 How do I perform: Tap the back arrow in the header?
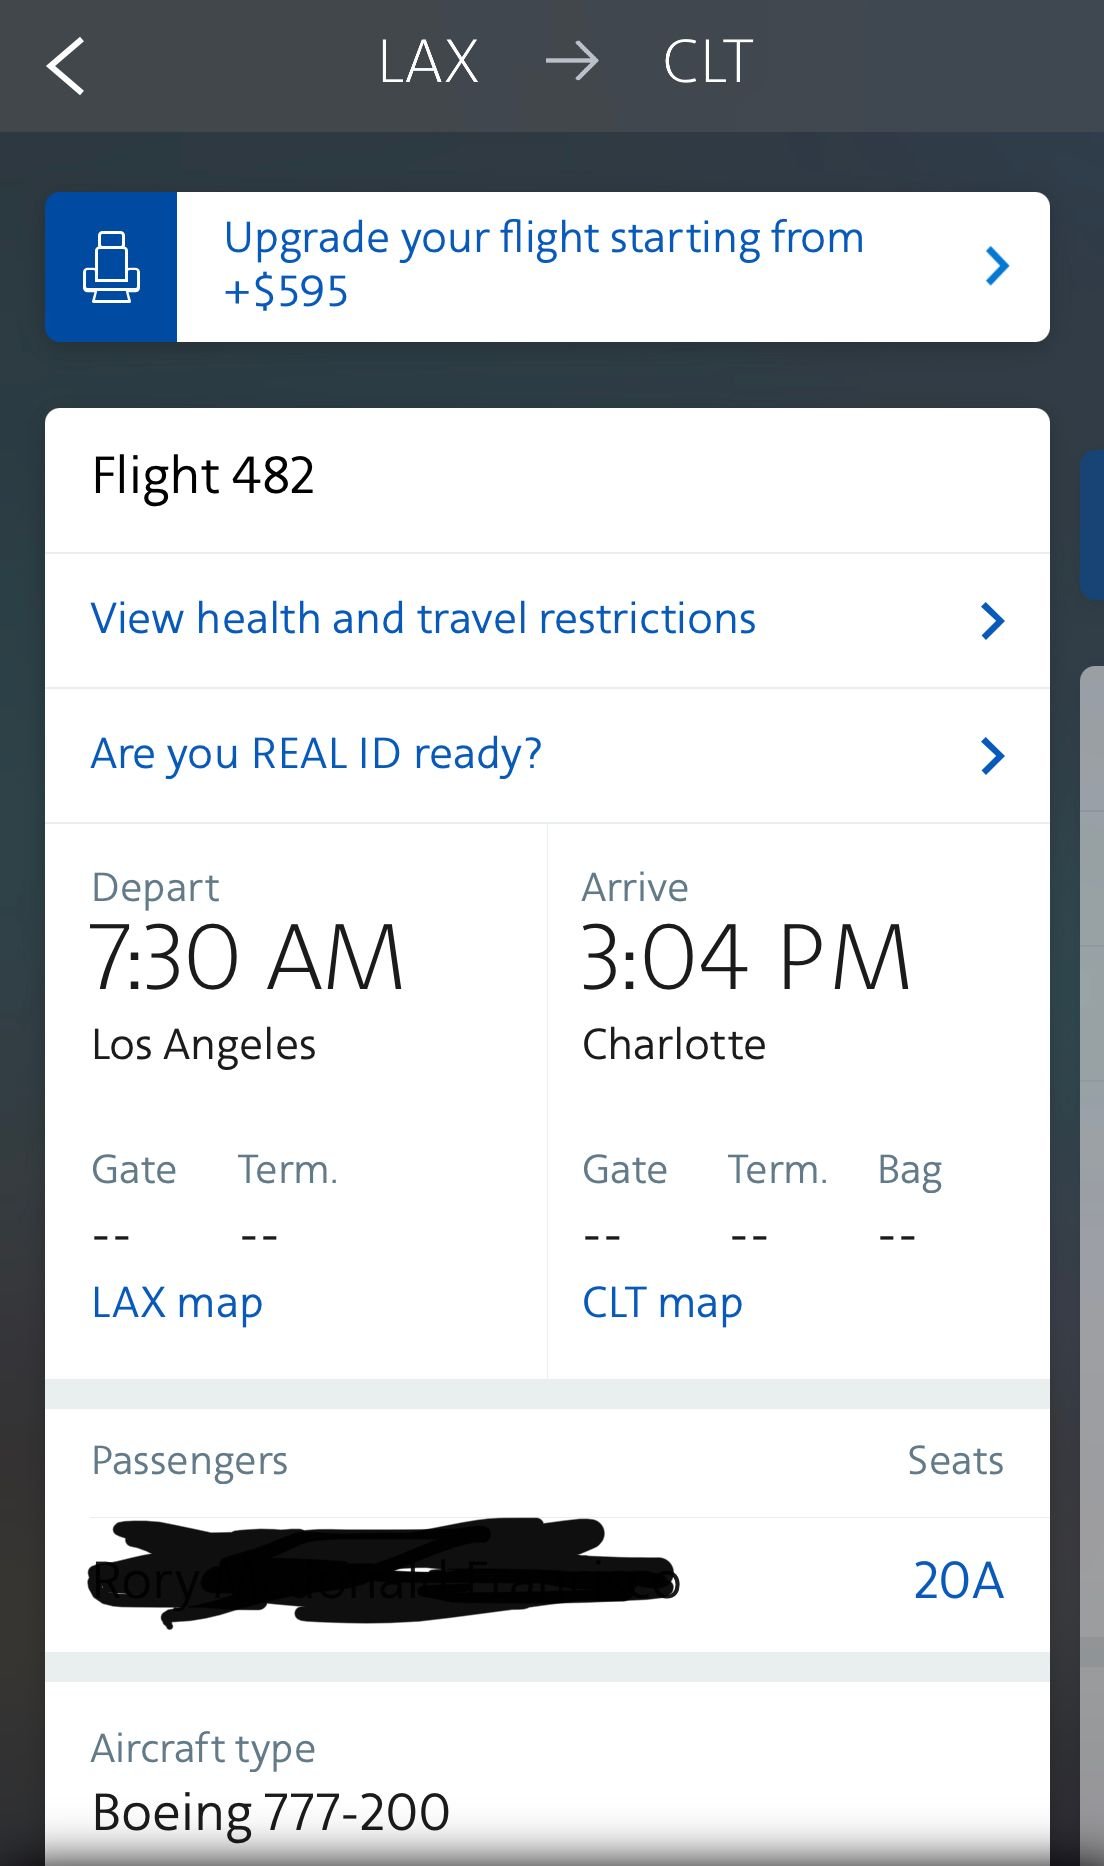click(x=66, y=66)
